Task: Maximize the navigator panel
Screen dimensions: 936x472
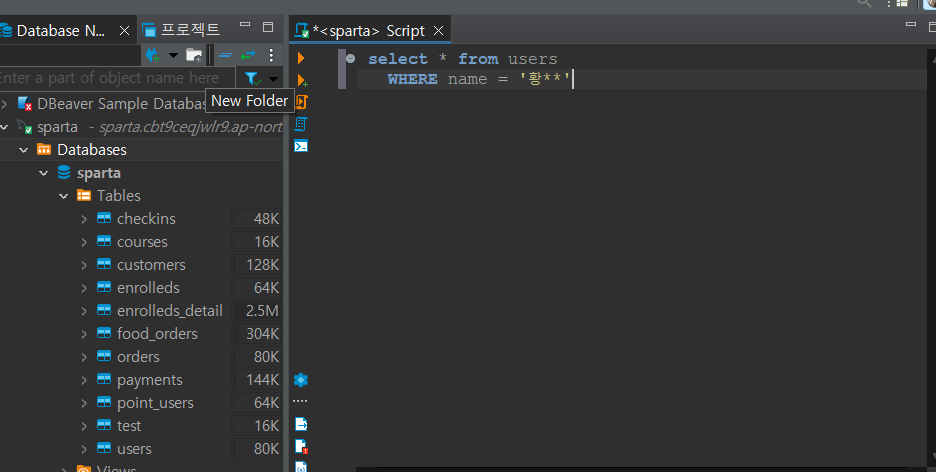Action: [268, 26]
